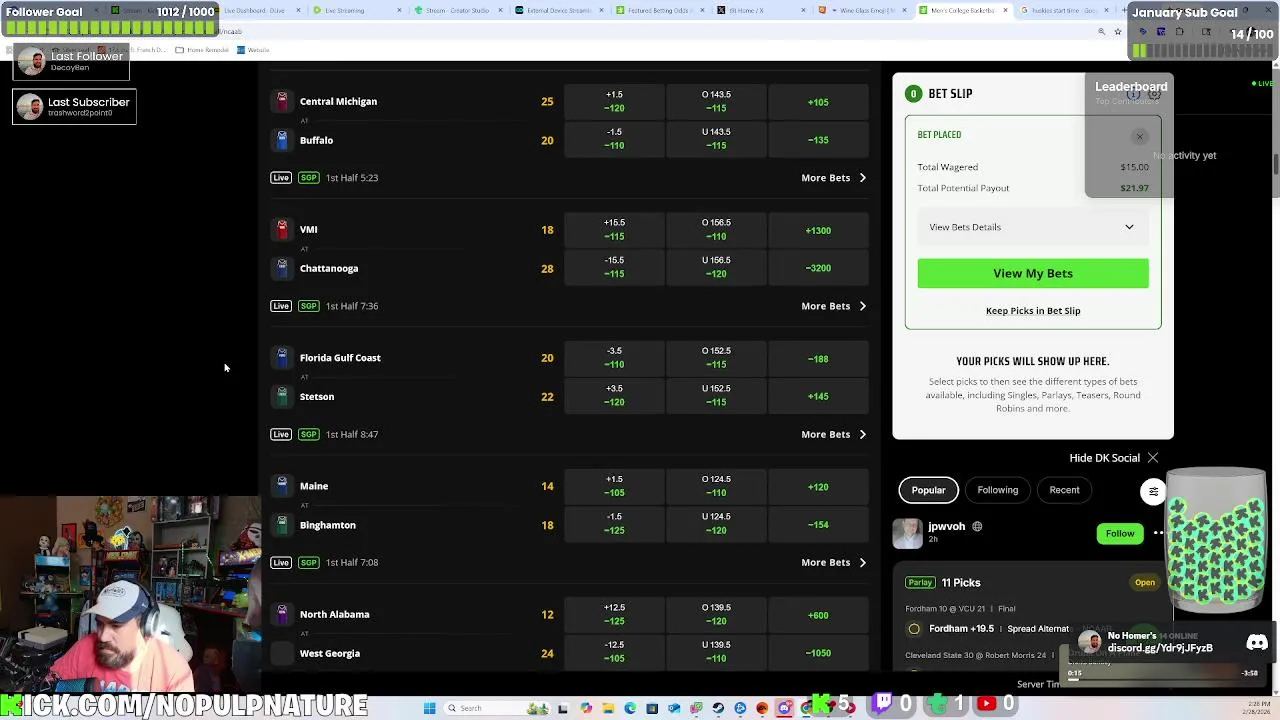Open the Home Remodel bookmark folder

(x=202, y=50)
